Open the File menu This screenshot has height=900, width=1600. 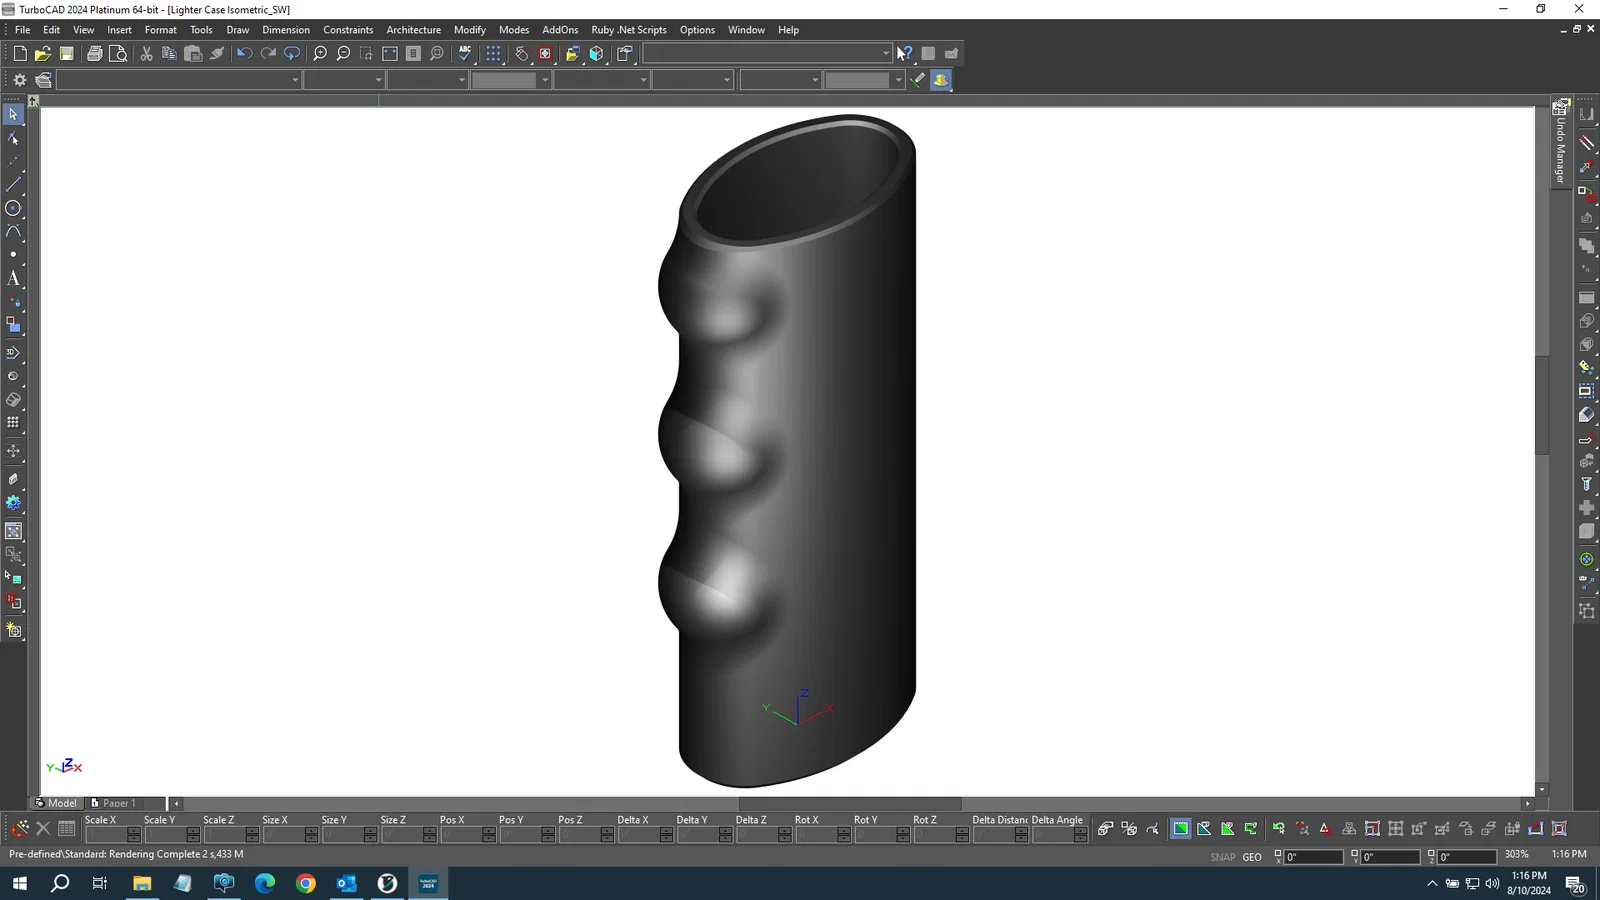(x=22, y=30)
